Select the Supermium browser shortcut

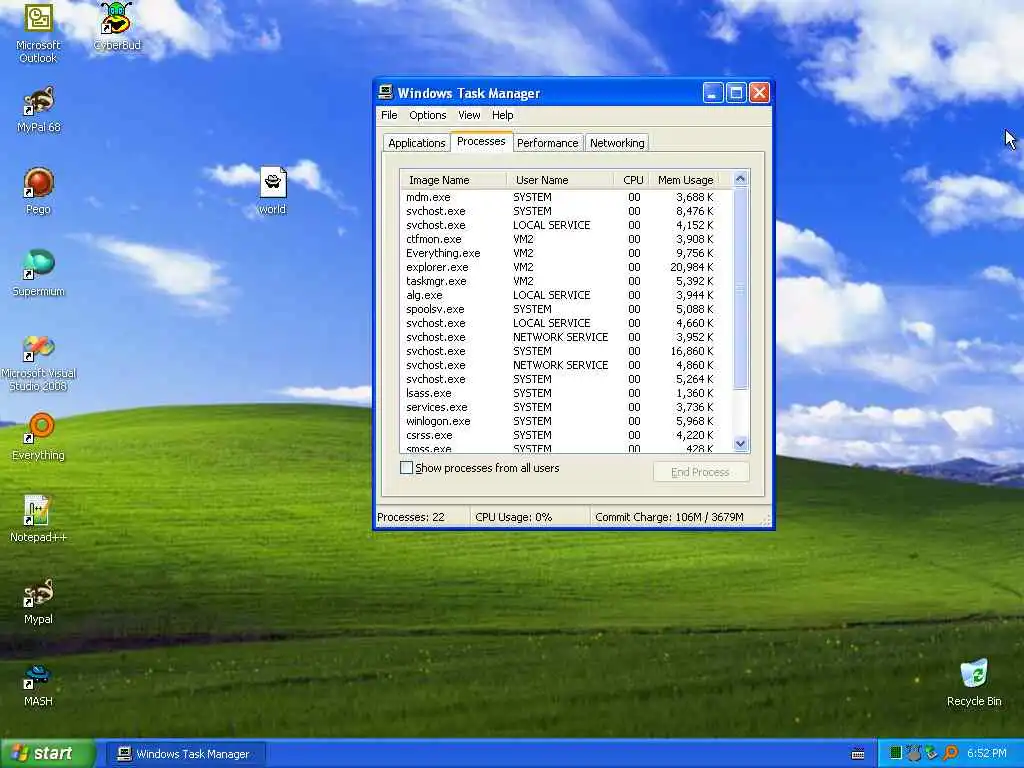pos(39,273)
